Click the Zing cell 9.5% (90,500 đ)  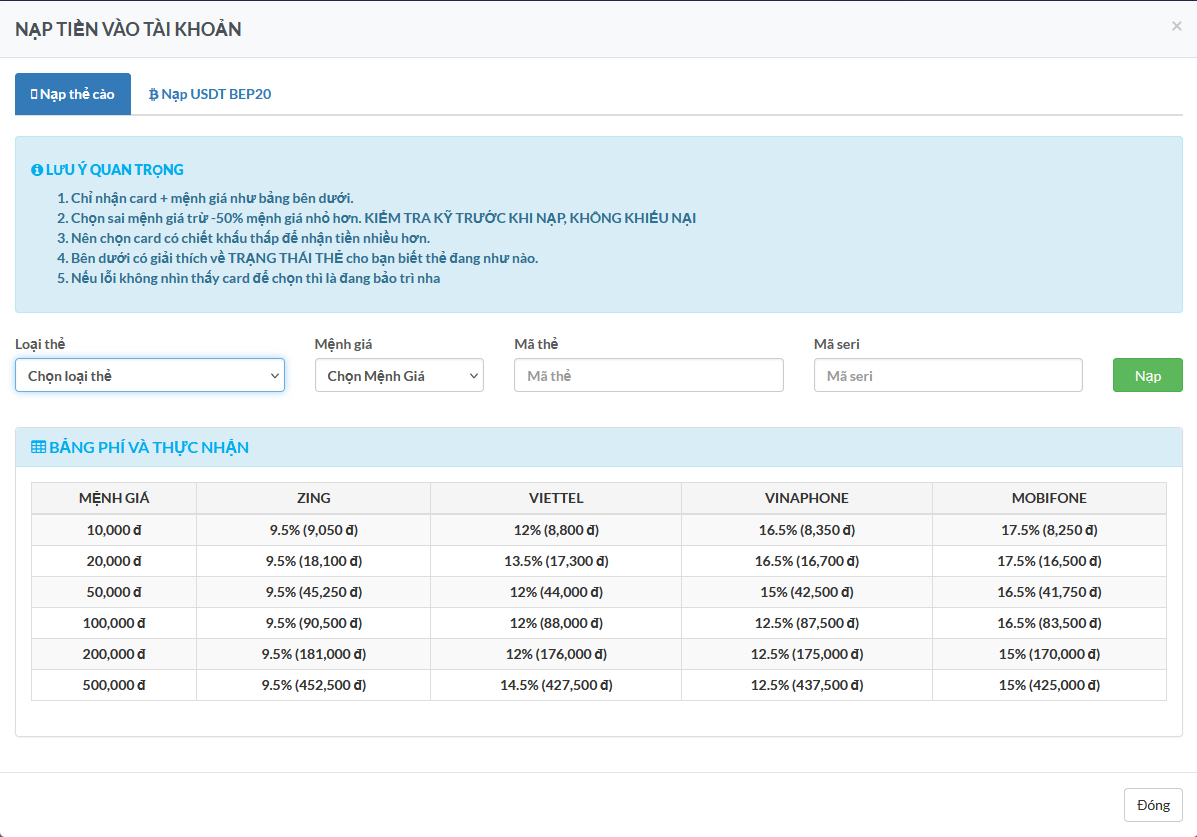(x=314, y=623)
